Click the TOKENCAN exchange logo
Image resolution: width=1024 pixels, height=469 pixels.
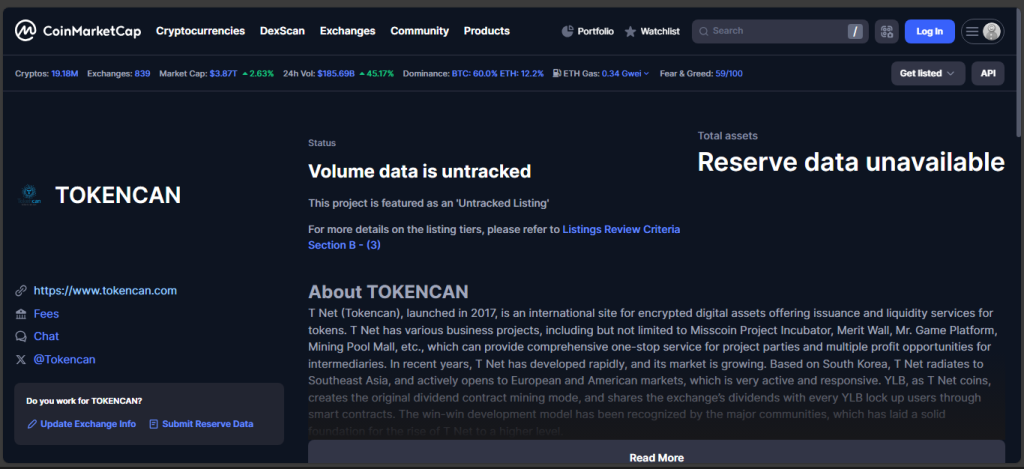[30, 195]
